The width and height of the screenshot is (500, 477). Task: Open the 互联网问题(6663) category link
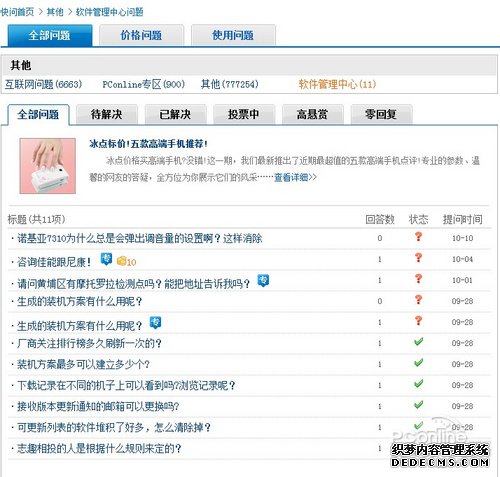pos(43,84)
